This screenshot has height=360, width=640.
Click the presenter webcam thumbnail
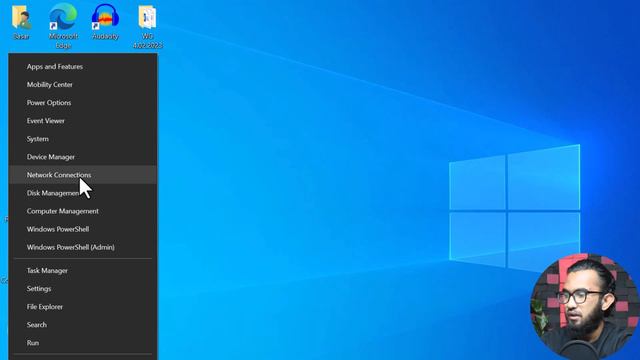coord(584,307)
